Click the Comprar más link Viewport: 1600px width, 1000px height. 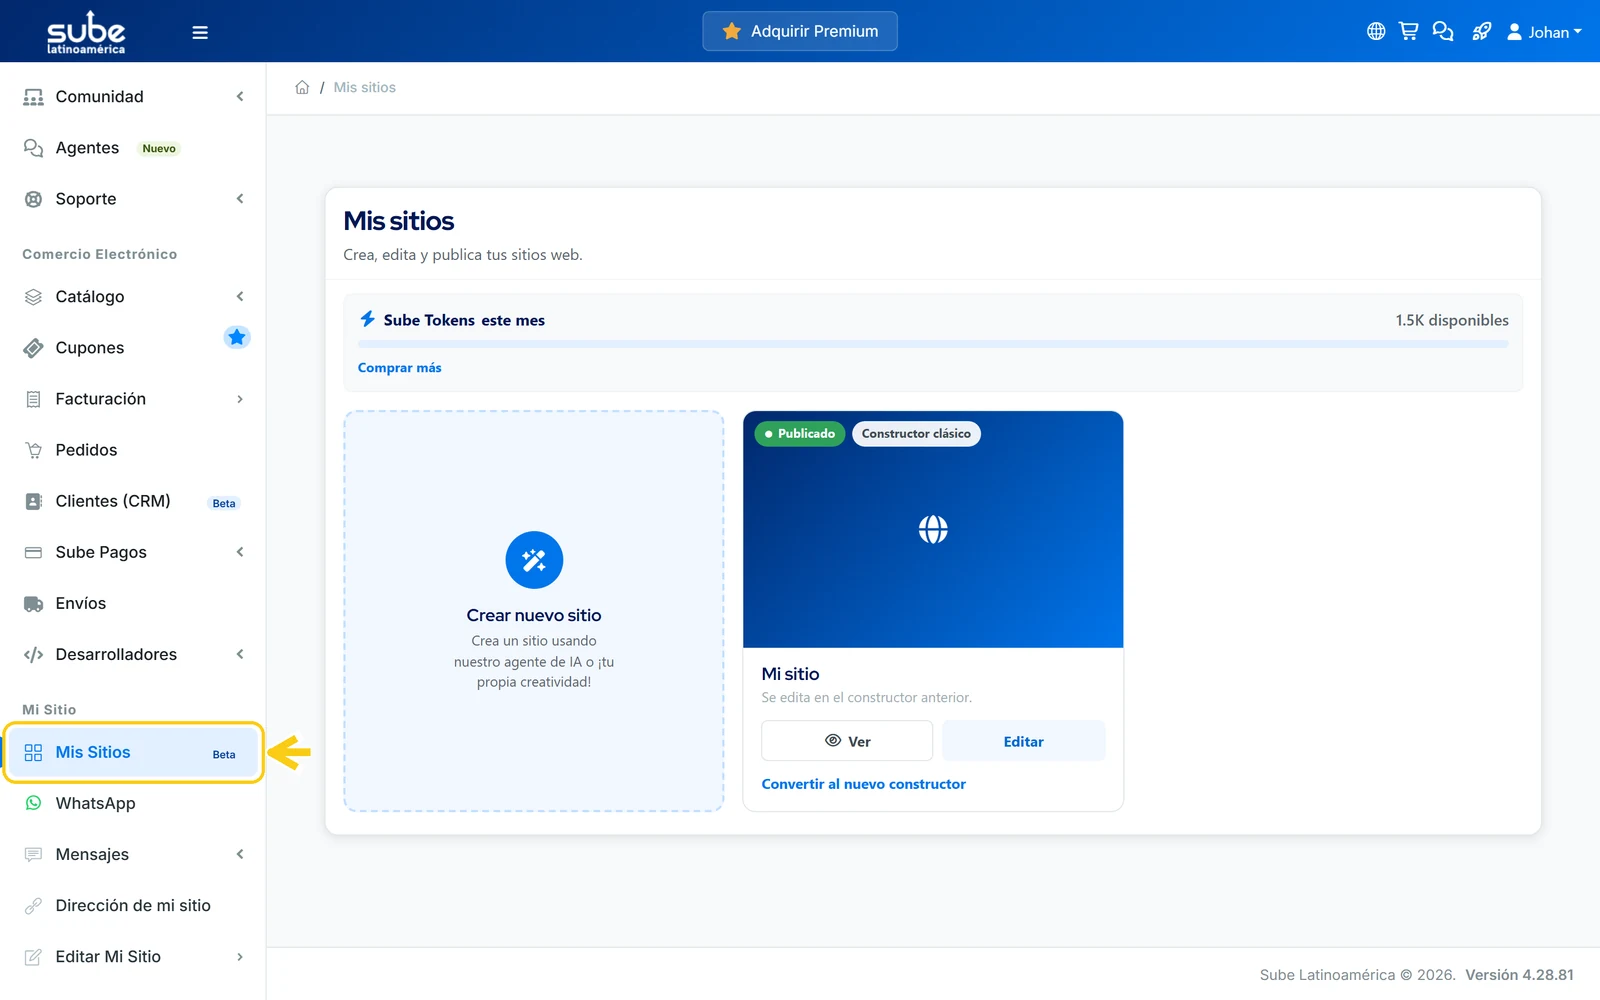(x=399, y=368)
